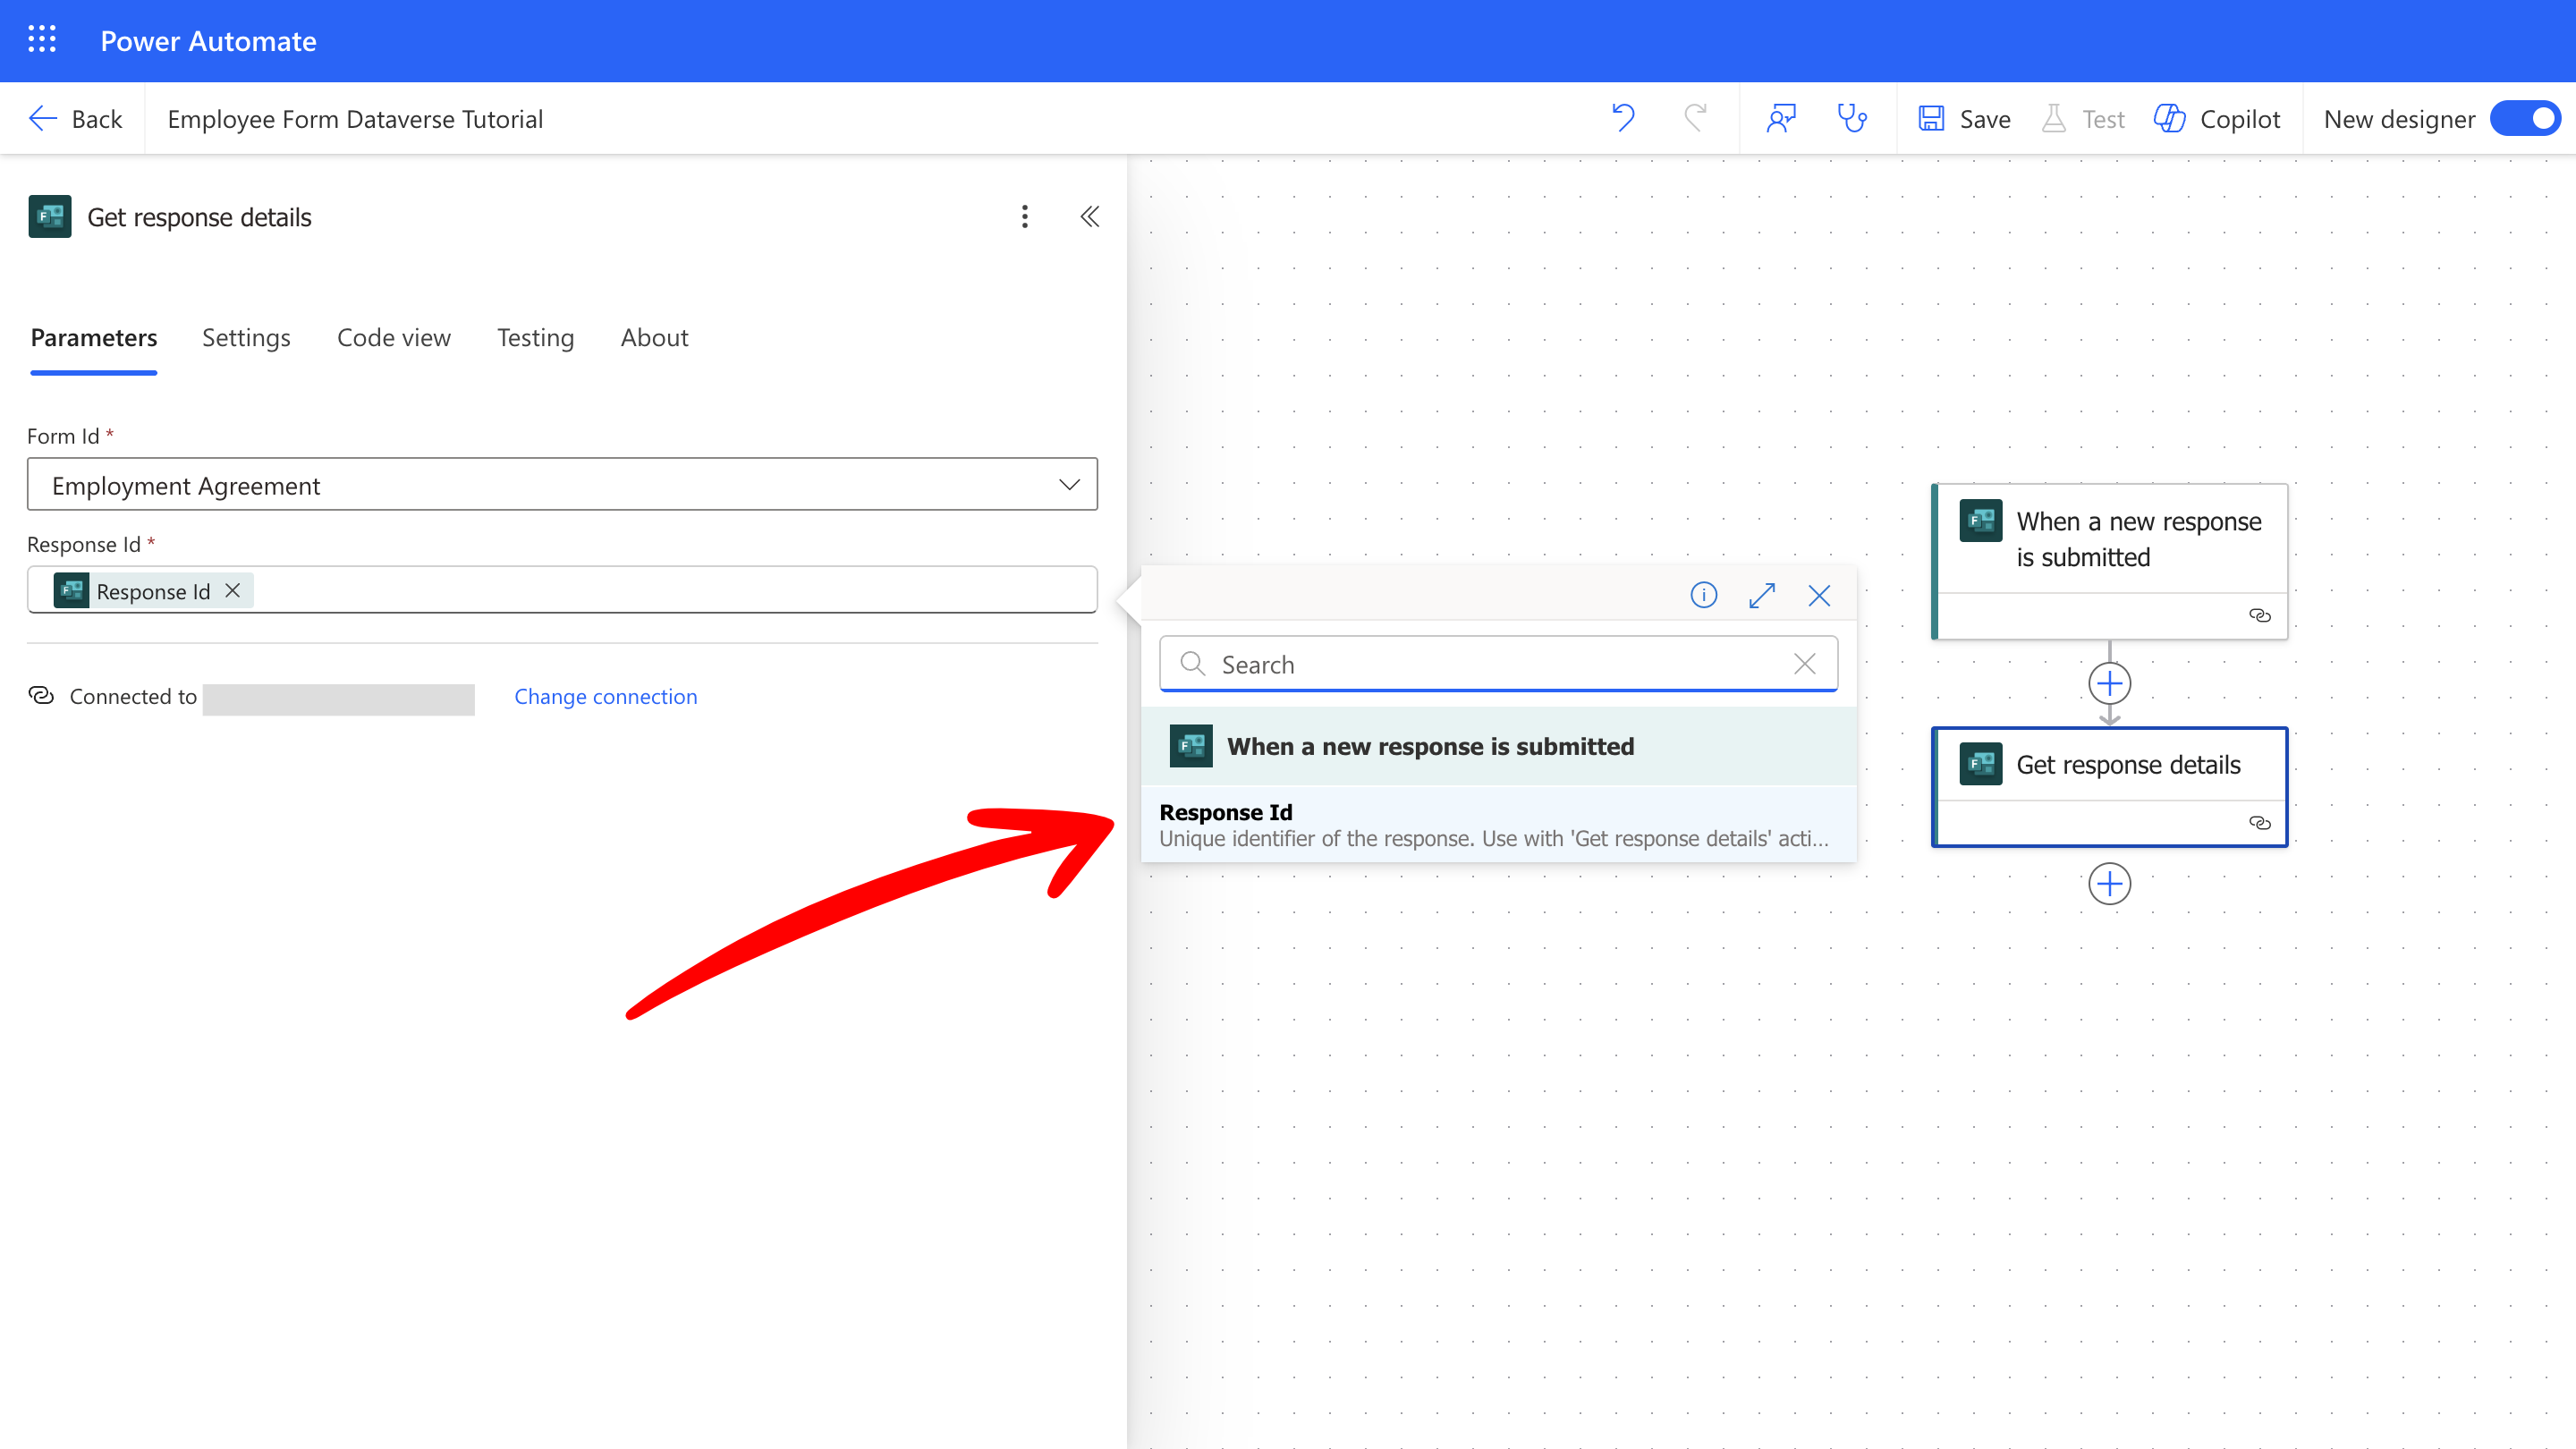Click the plus icon between the two flow actions
Viewport: 2576px width, 1449px height.
click(x=2110, y=684)
